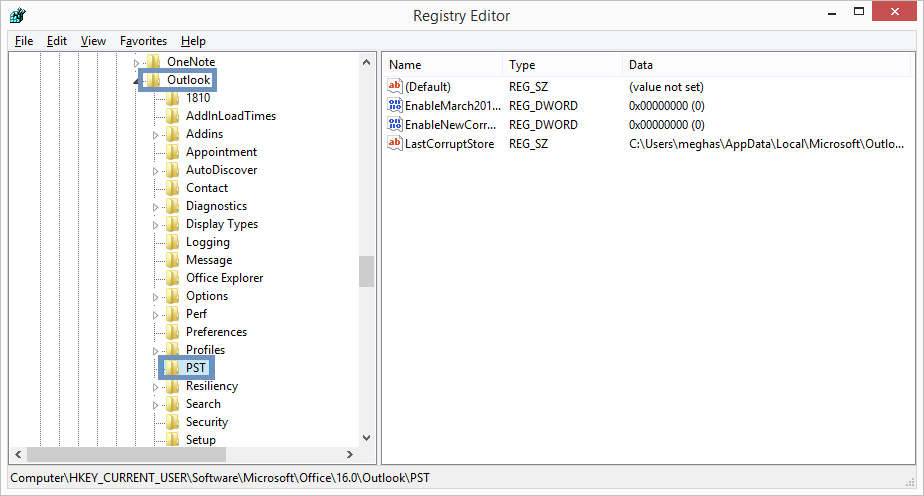Image resolution: width=924 pixels, height=496 pixels.
Task: Click the tree scroll left arrow
Action: coord(18,454)
